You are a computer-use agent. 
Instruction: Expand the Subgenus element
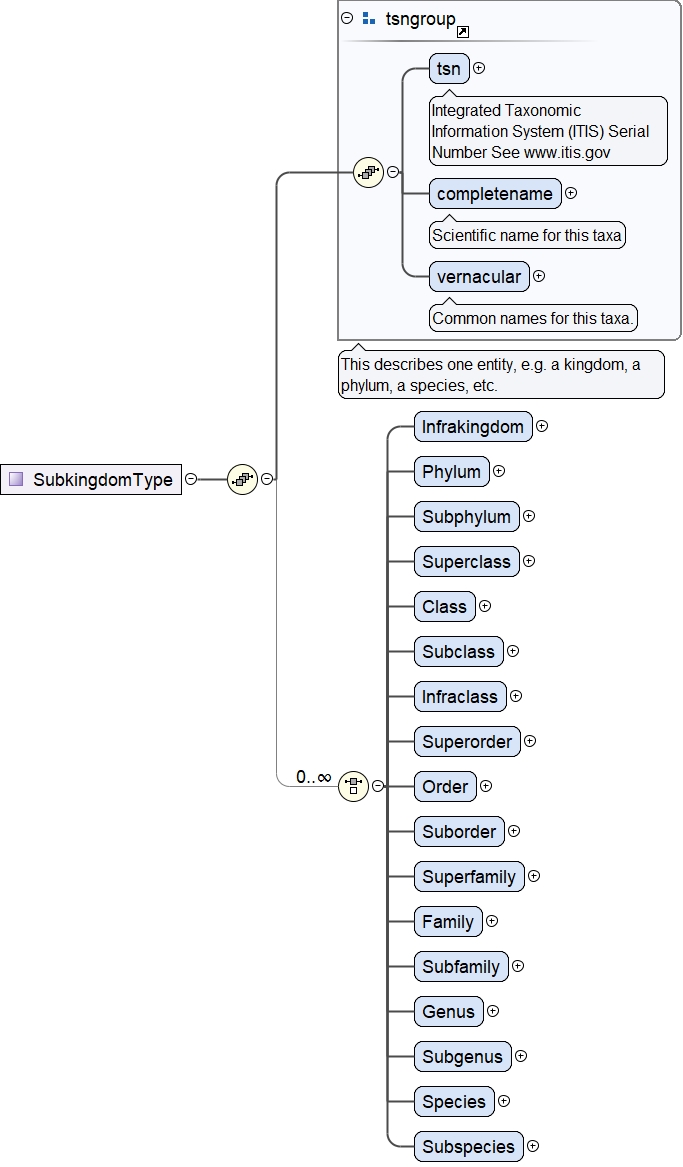521,1056
